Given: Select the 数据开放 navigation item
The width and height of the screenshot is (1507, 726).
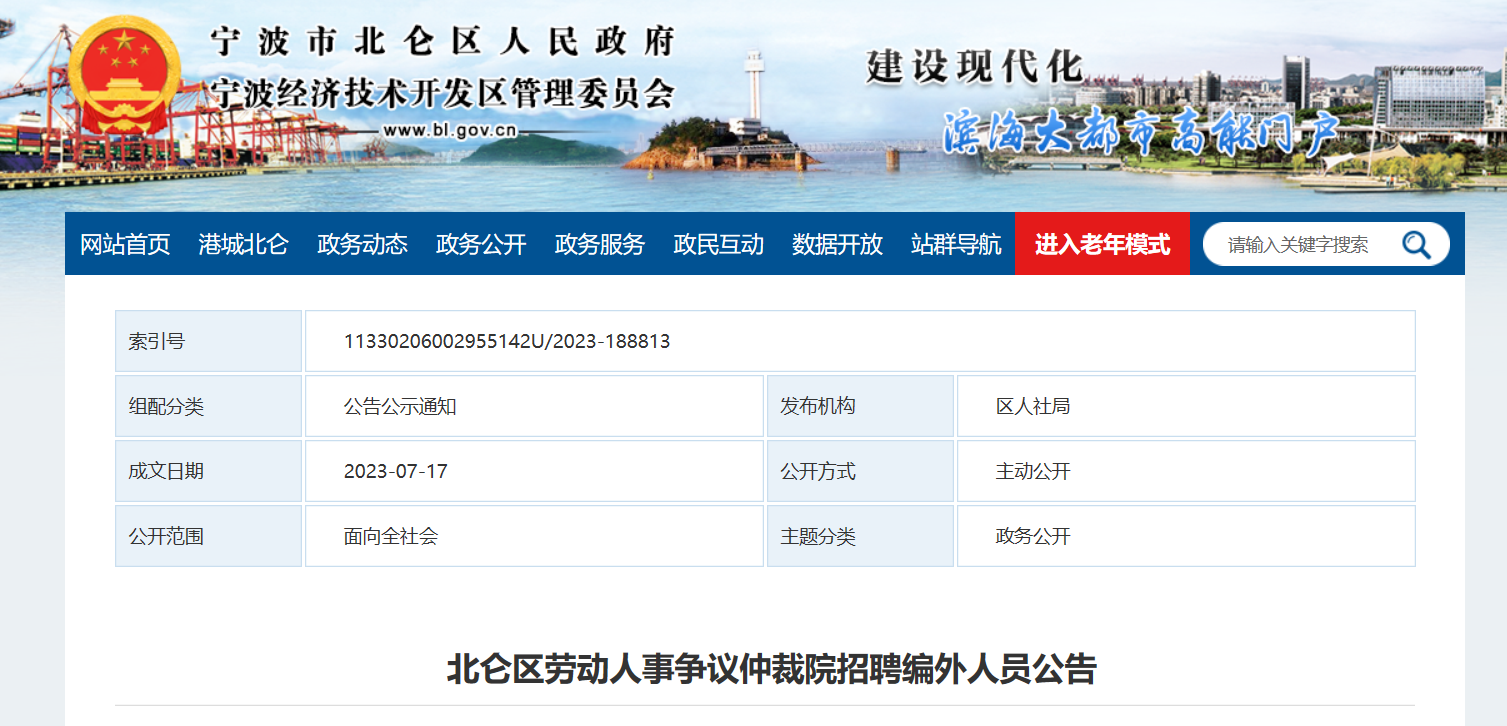Looking at the screenshot, I should pyautogui.click(x=837, y=244).
